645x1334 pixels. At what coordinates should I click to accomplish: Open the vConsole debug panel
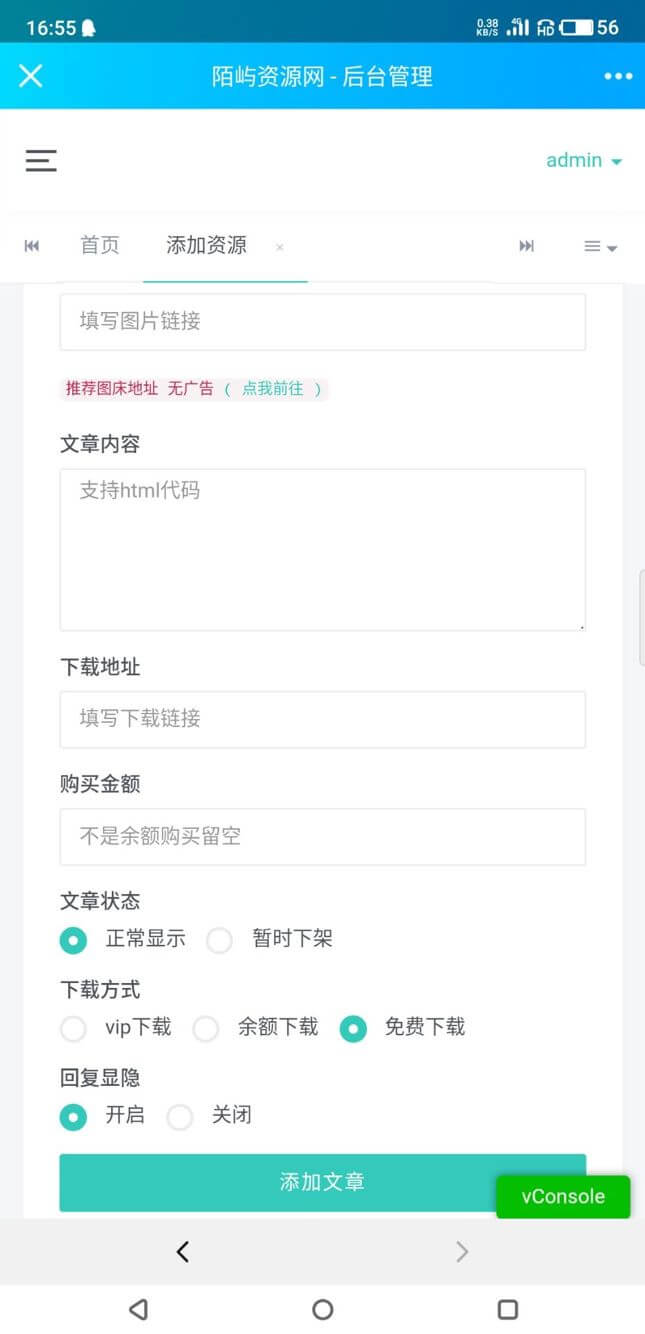point(563,1196)
